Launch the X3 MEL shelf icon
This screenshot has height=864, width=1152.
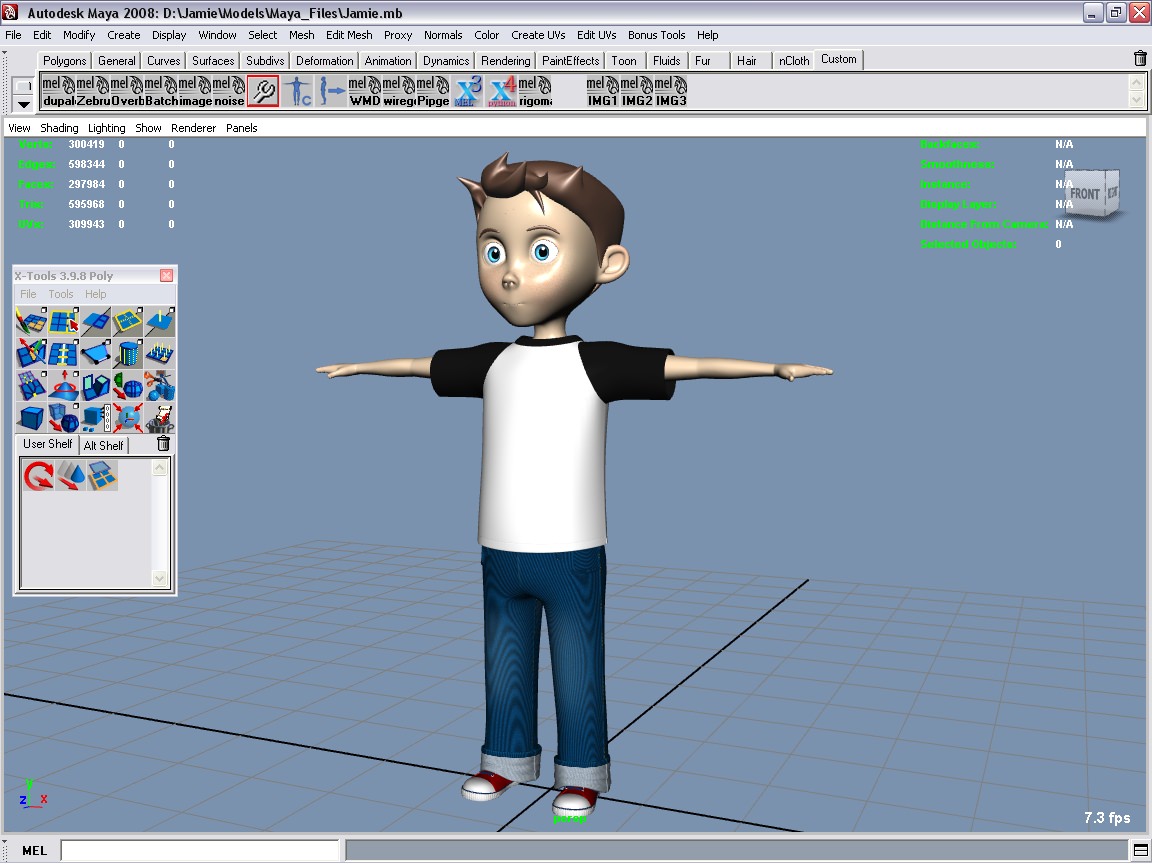[x=467, y=91]
